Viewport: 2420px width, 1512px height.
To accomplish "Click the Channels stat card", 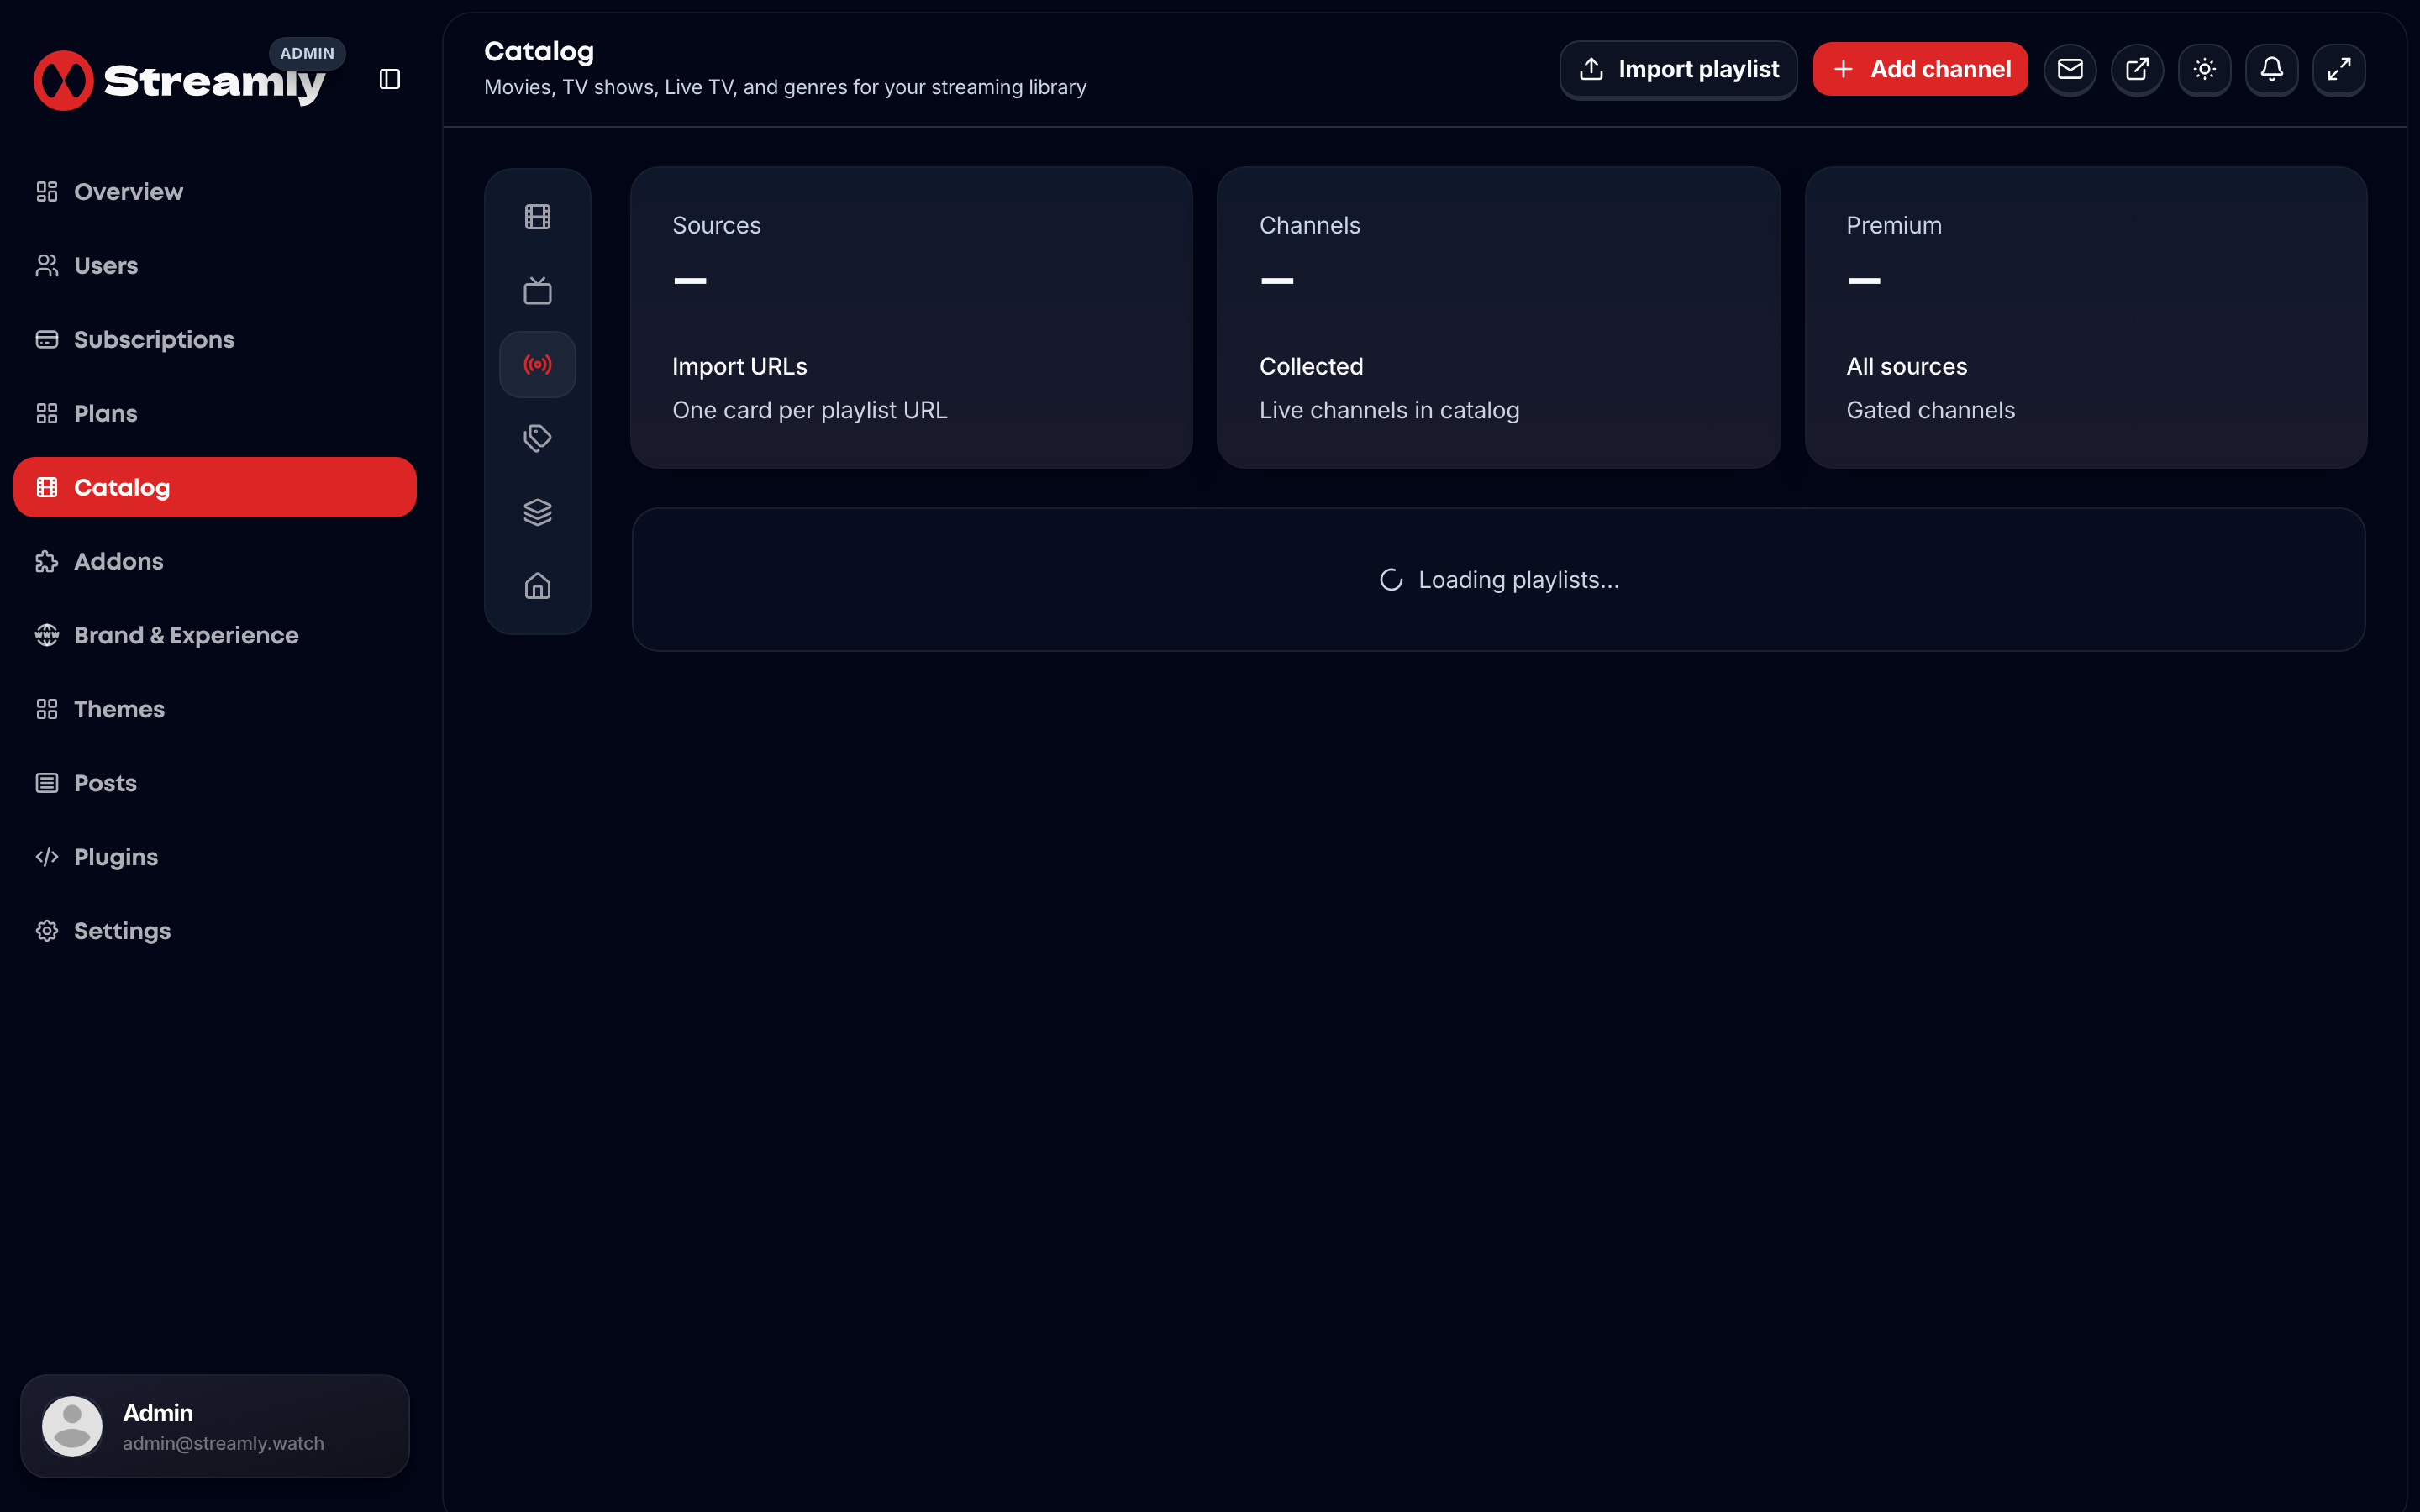I will pyautogui.click(x=1498, y=318).
